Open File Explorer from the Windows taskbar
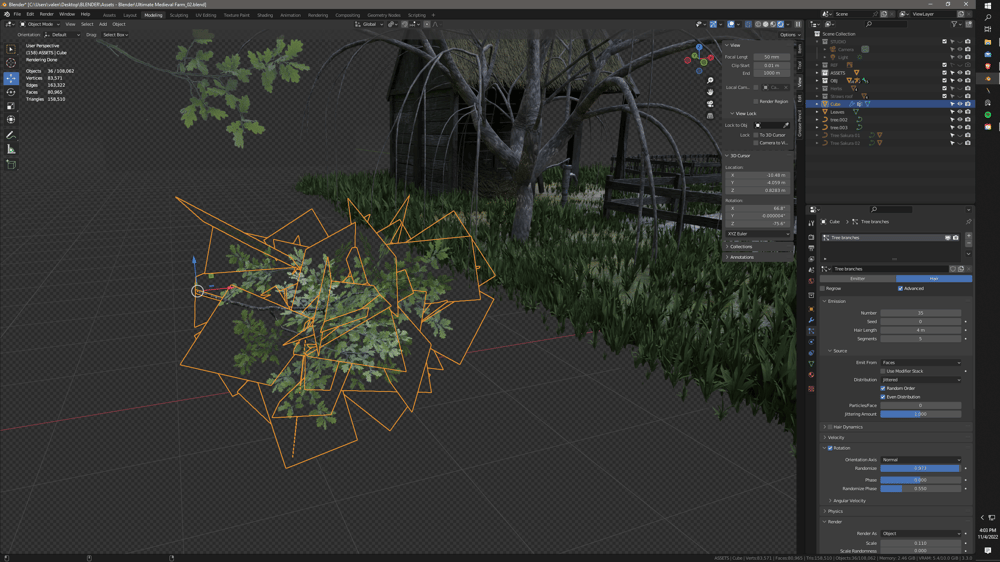Image resolution: width=1000 pixels, height=562 pixels. [x=988, y=42]
